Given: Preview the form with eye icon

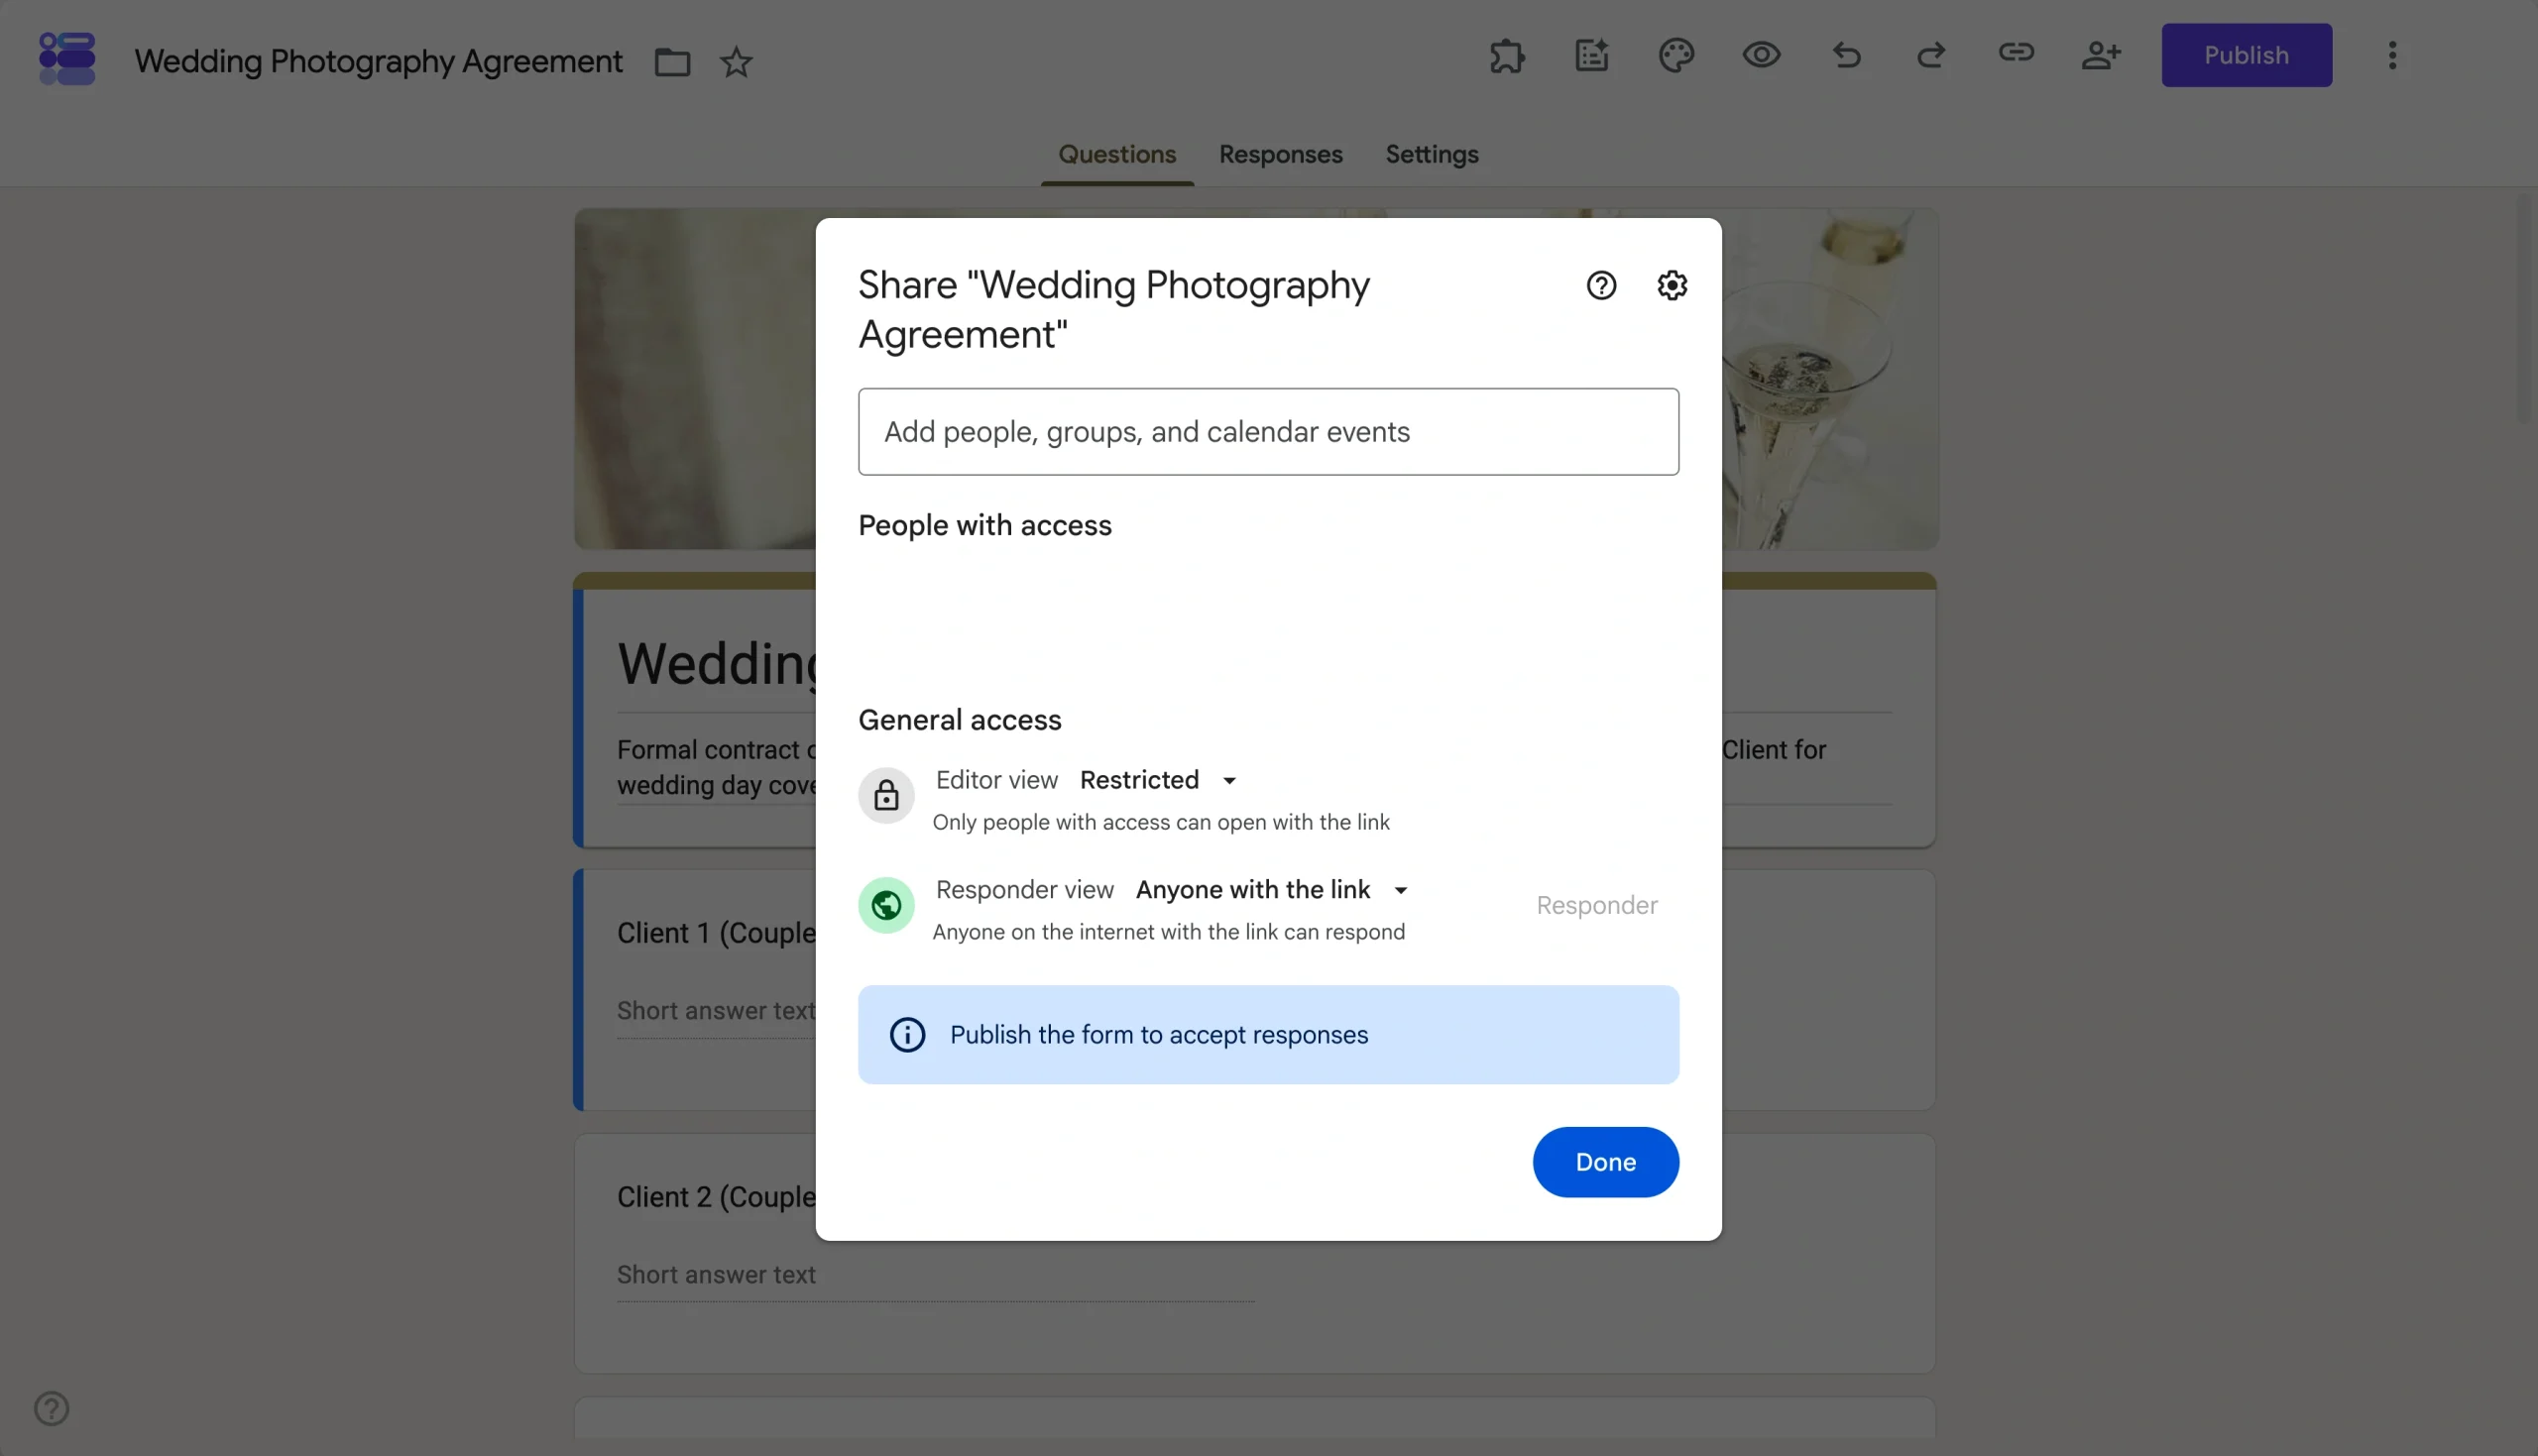Looking at the screenshot, I should [1762, 55].
